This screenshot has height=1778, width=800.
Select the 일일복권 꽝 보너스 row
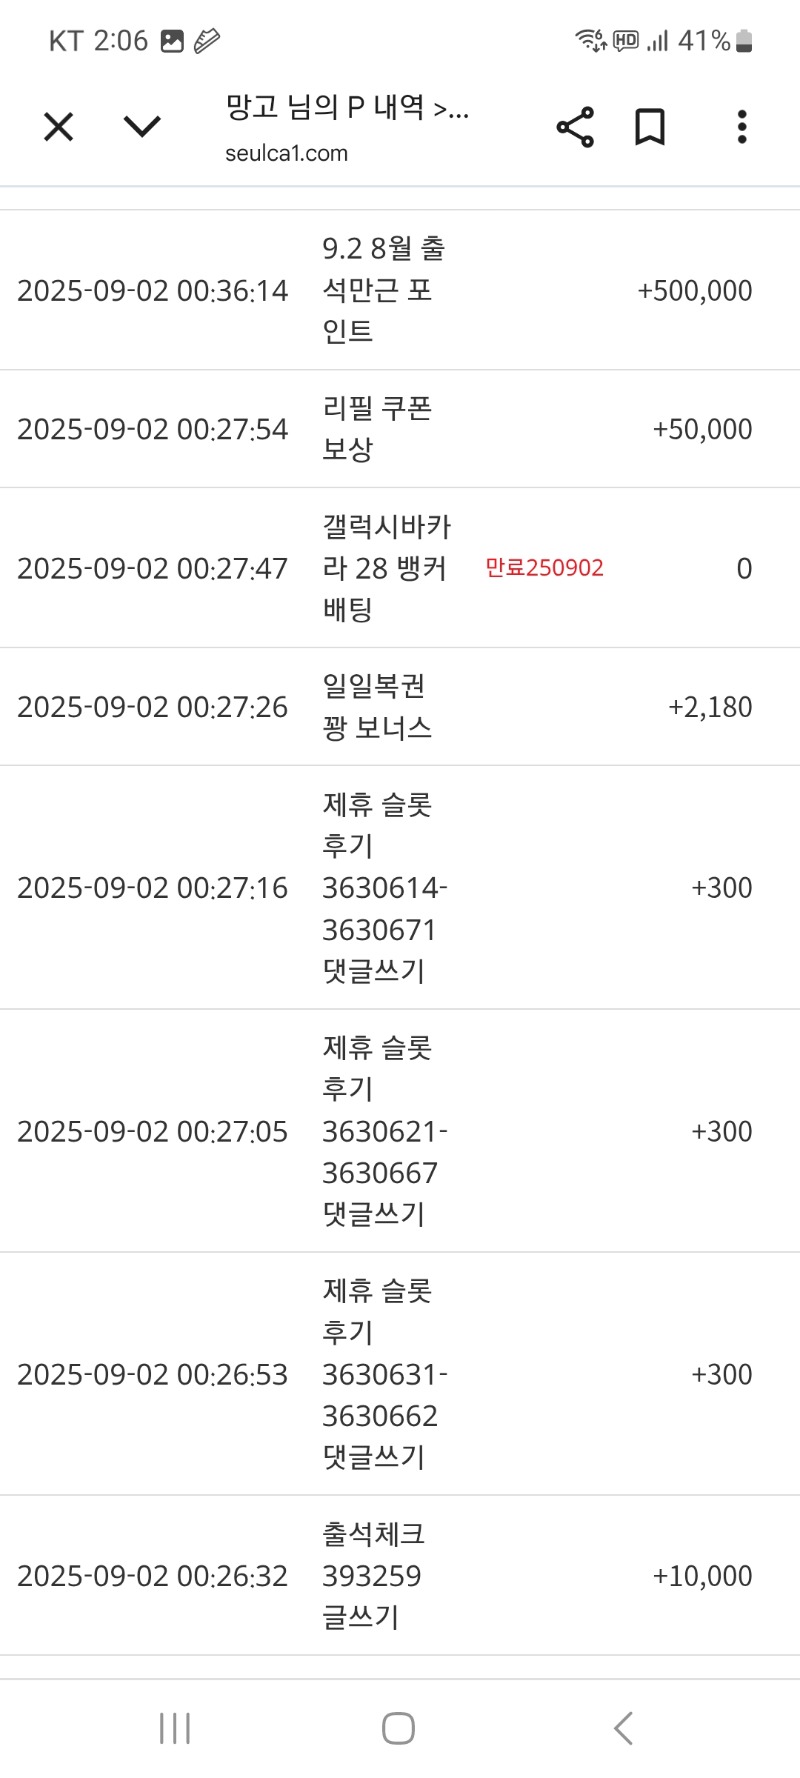click(400, 707)
